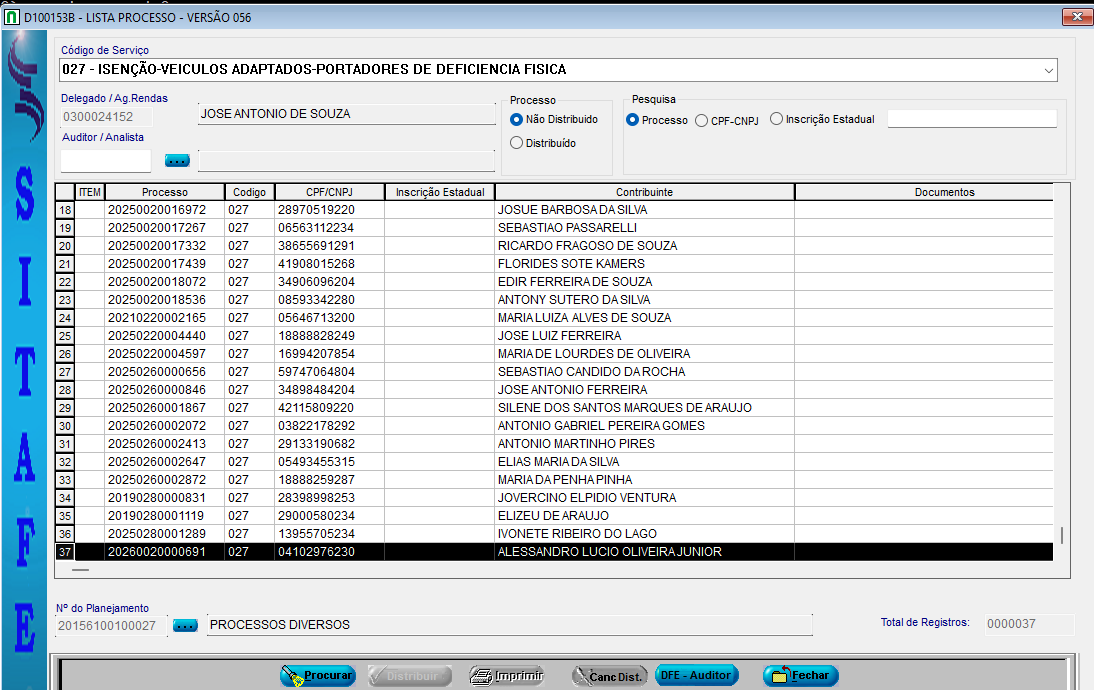Choose CPF-CNPJ search option
Viewport: 1094px width, 690px height.
point(702,120)
